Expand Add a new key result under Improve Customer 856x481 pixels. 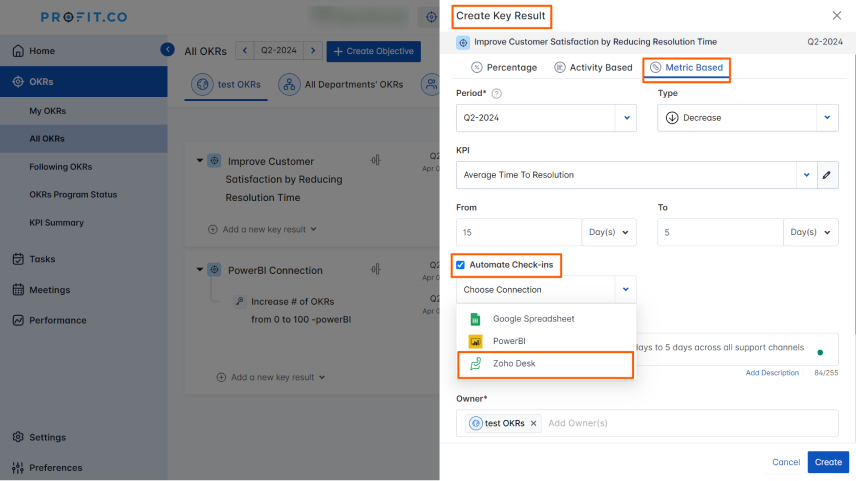(263, 229)
